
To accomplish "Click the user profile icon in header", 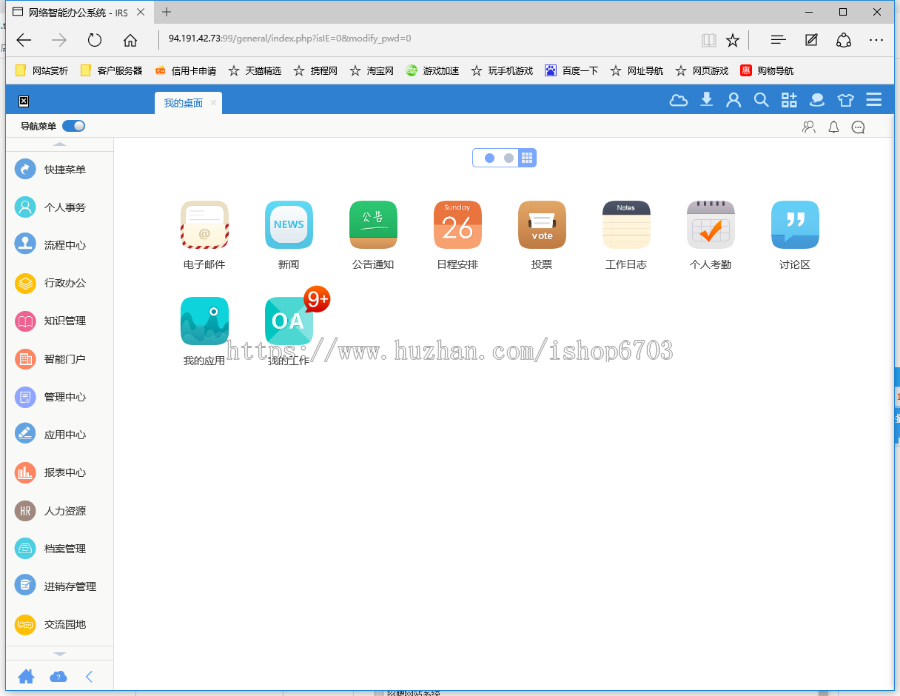I will point(734,100).
